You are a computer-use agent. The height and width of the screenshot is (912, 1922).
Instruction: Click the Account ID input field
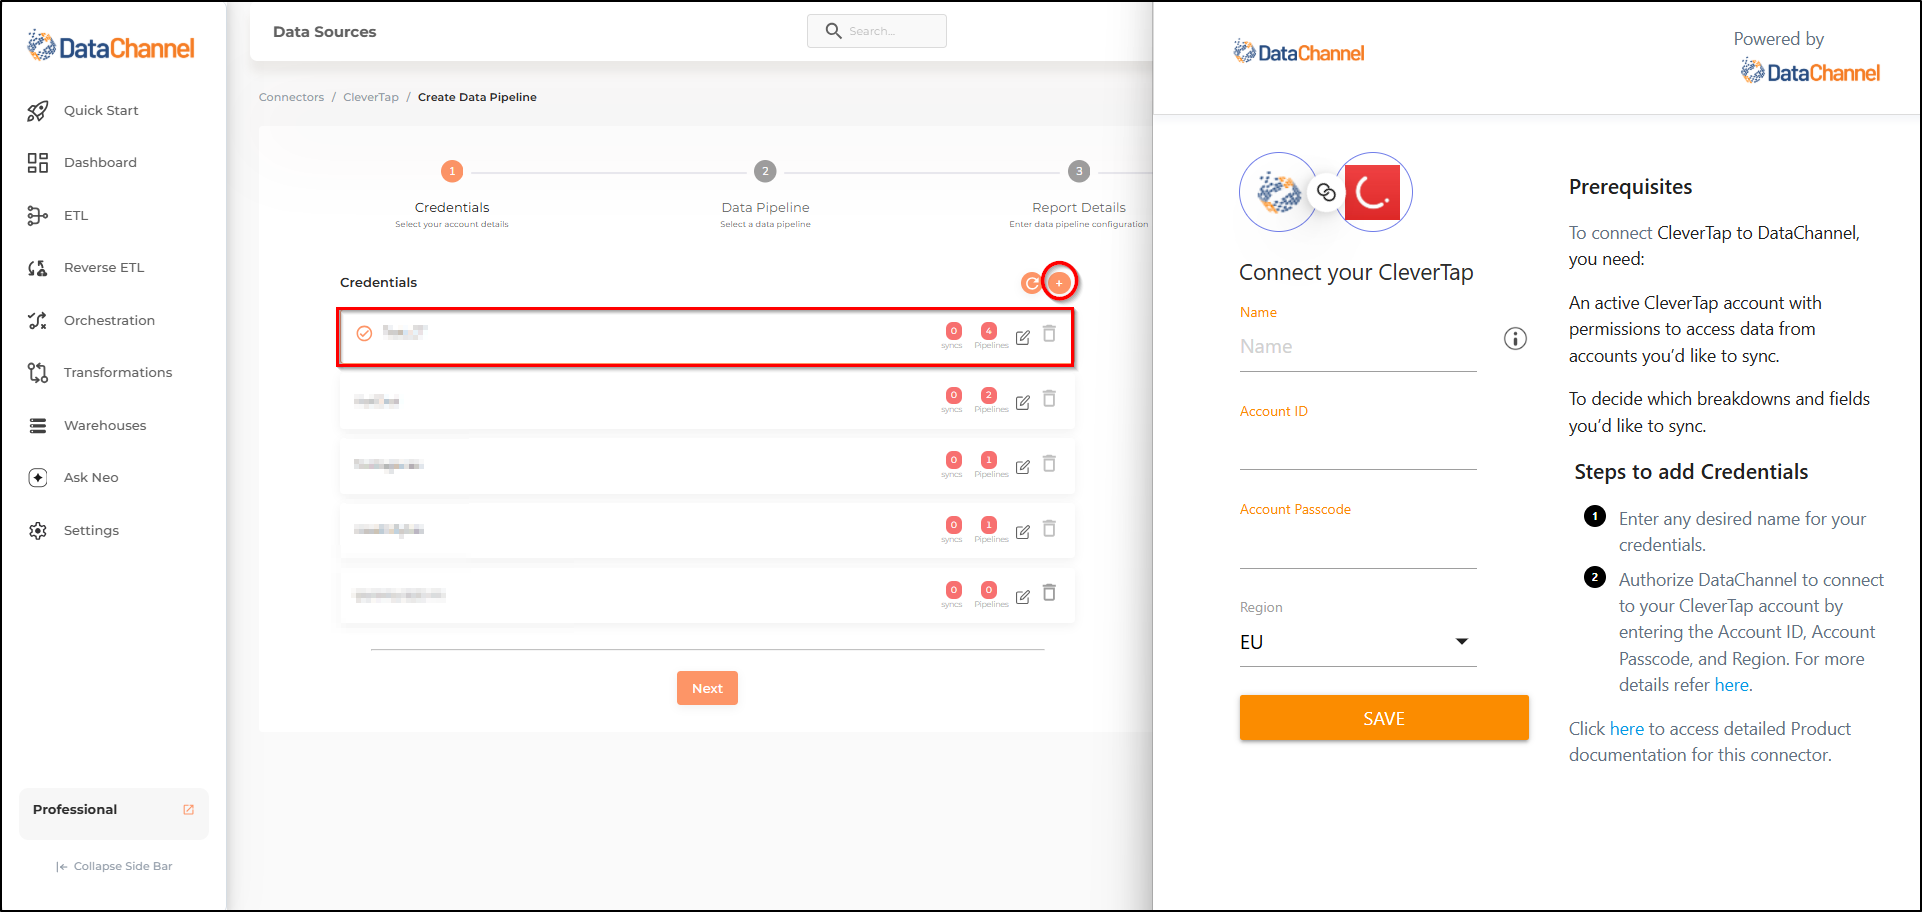pos(1358,447)
